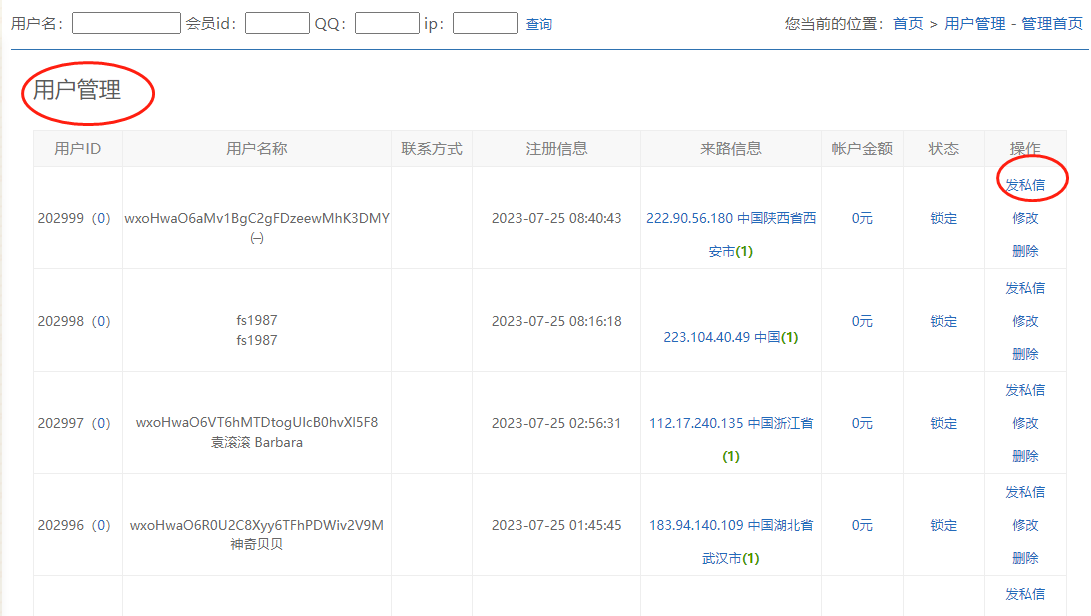Click 修改 for user 202999
This screenshot has width=1091, height=616.
(x=1025, y=218)
